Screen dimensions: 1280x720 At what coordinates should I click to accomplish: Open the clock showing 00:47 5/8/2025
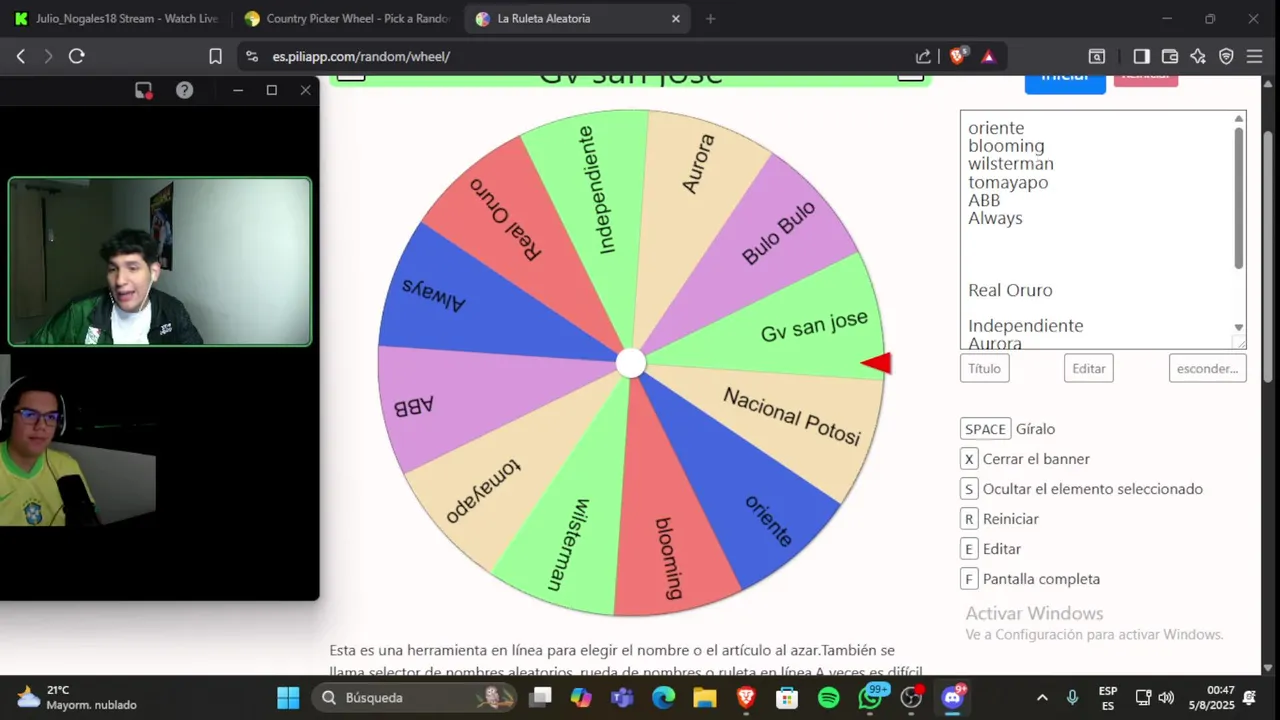(1211, 697)
